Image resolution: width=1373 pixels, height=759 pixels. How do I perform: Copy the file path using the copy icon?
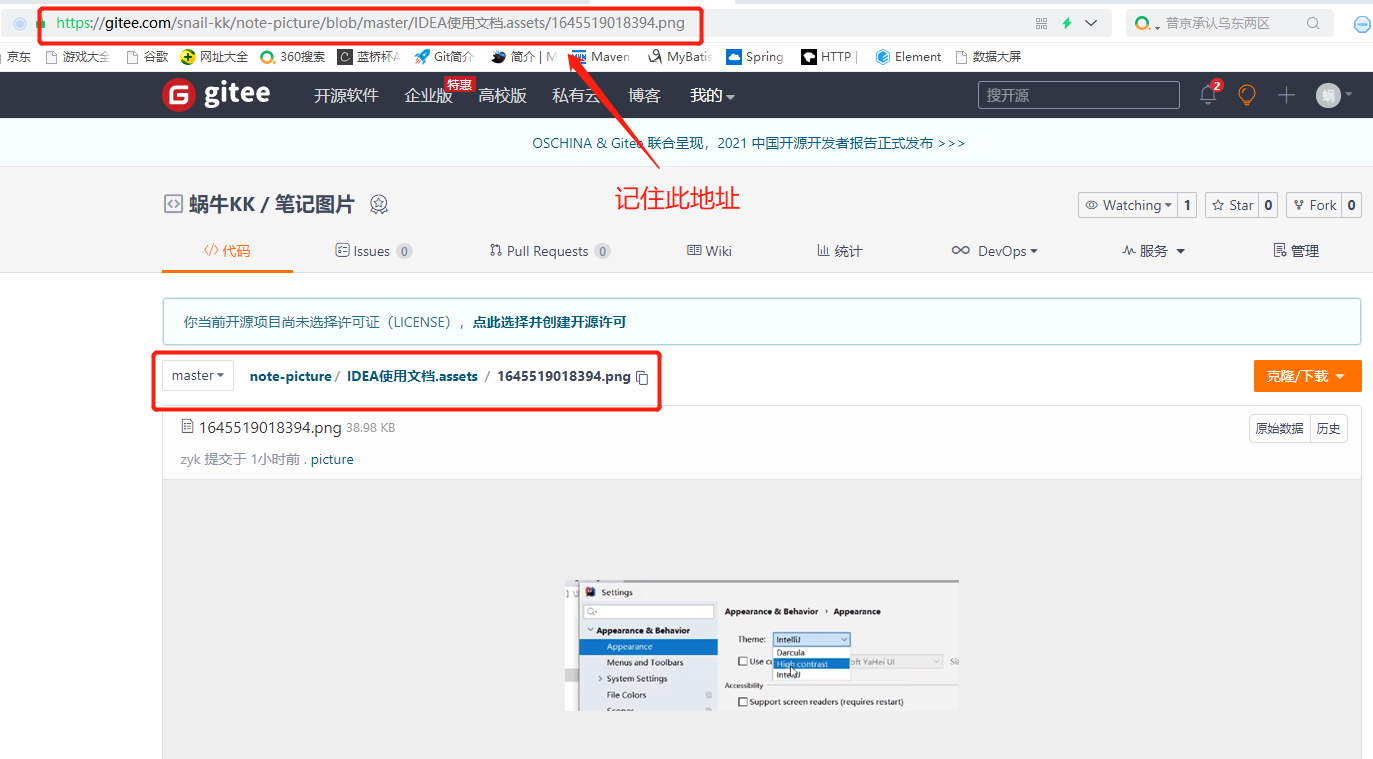tap(643, 377)
